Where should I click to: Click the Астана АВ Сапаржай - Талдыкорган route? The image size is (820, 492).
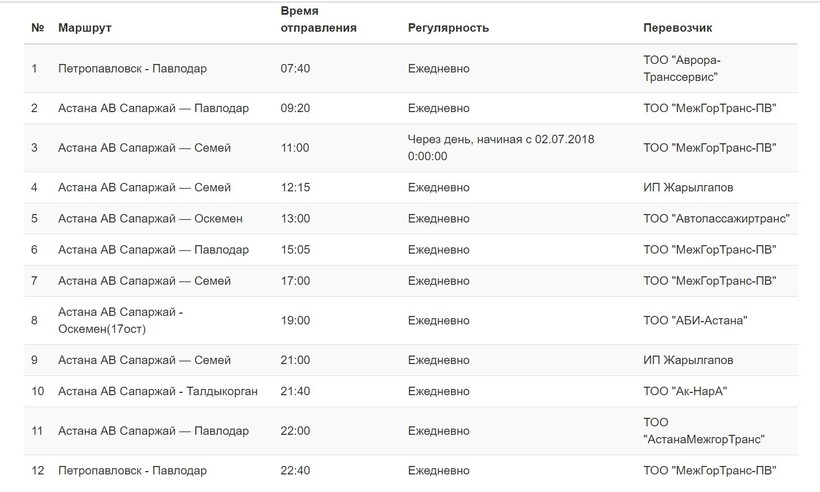pyautogui.click(x=158, y=391)
